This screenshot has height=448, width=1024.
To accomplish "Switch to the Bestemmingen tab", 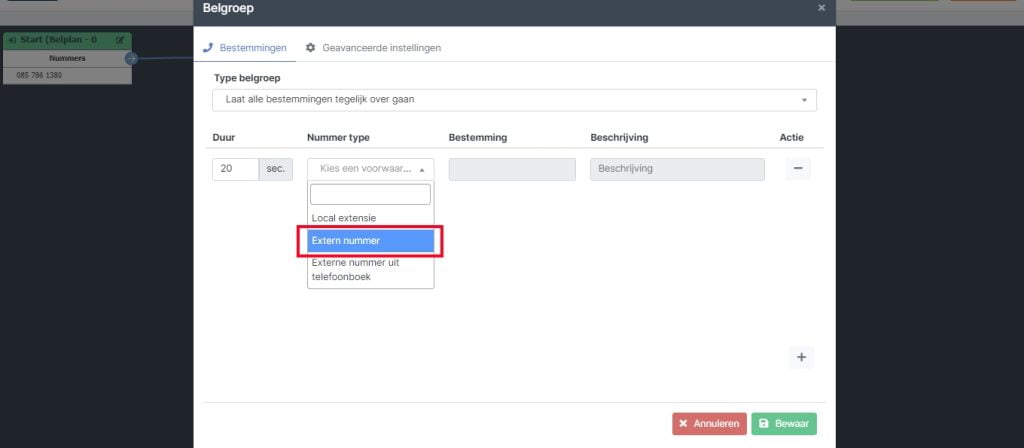I will click(x=245, y=48).
